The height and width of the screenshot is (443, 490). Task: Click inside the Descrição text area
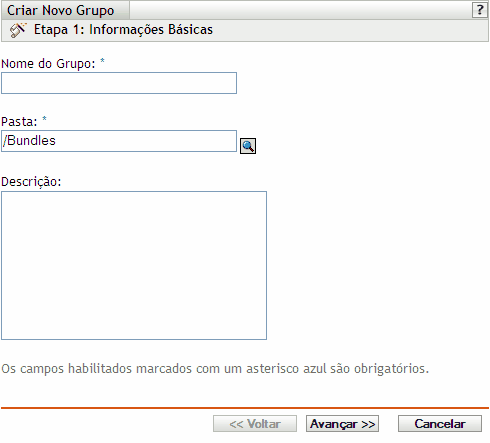(134, 265)
